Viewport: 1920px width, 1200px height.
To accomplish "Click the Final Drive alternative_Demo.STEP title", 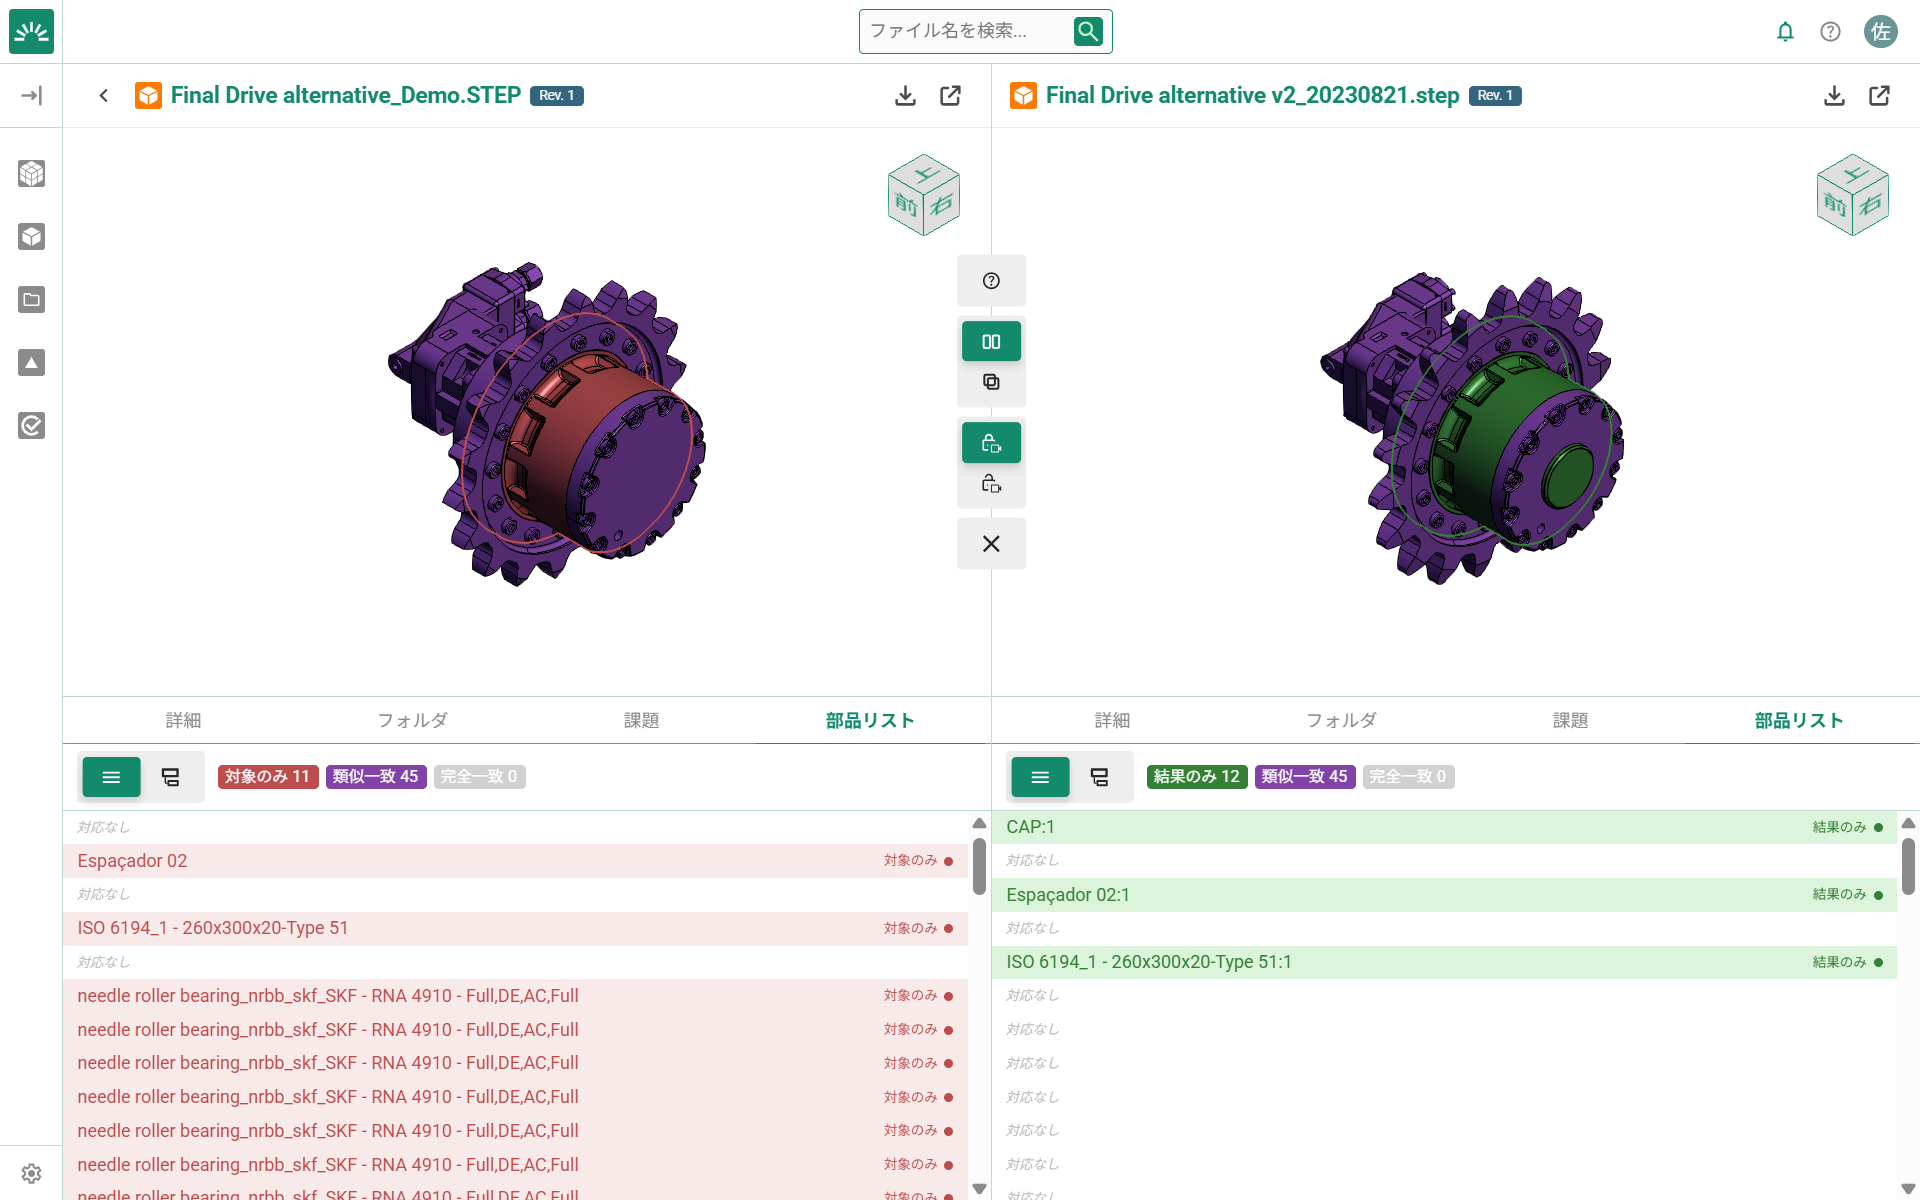I will pos(346,96).
